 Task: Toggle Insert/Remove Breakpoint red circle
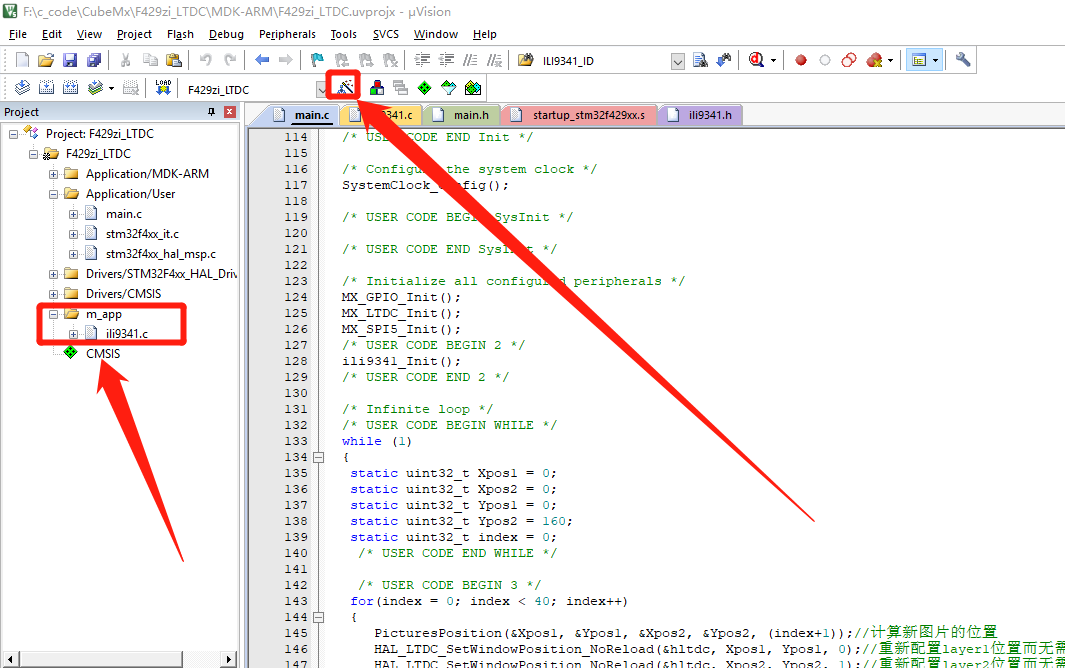pyautogui.click(x=801, y=60)
